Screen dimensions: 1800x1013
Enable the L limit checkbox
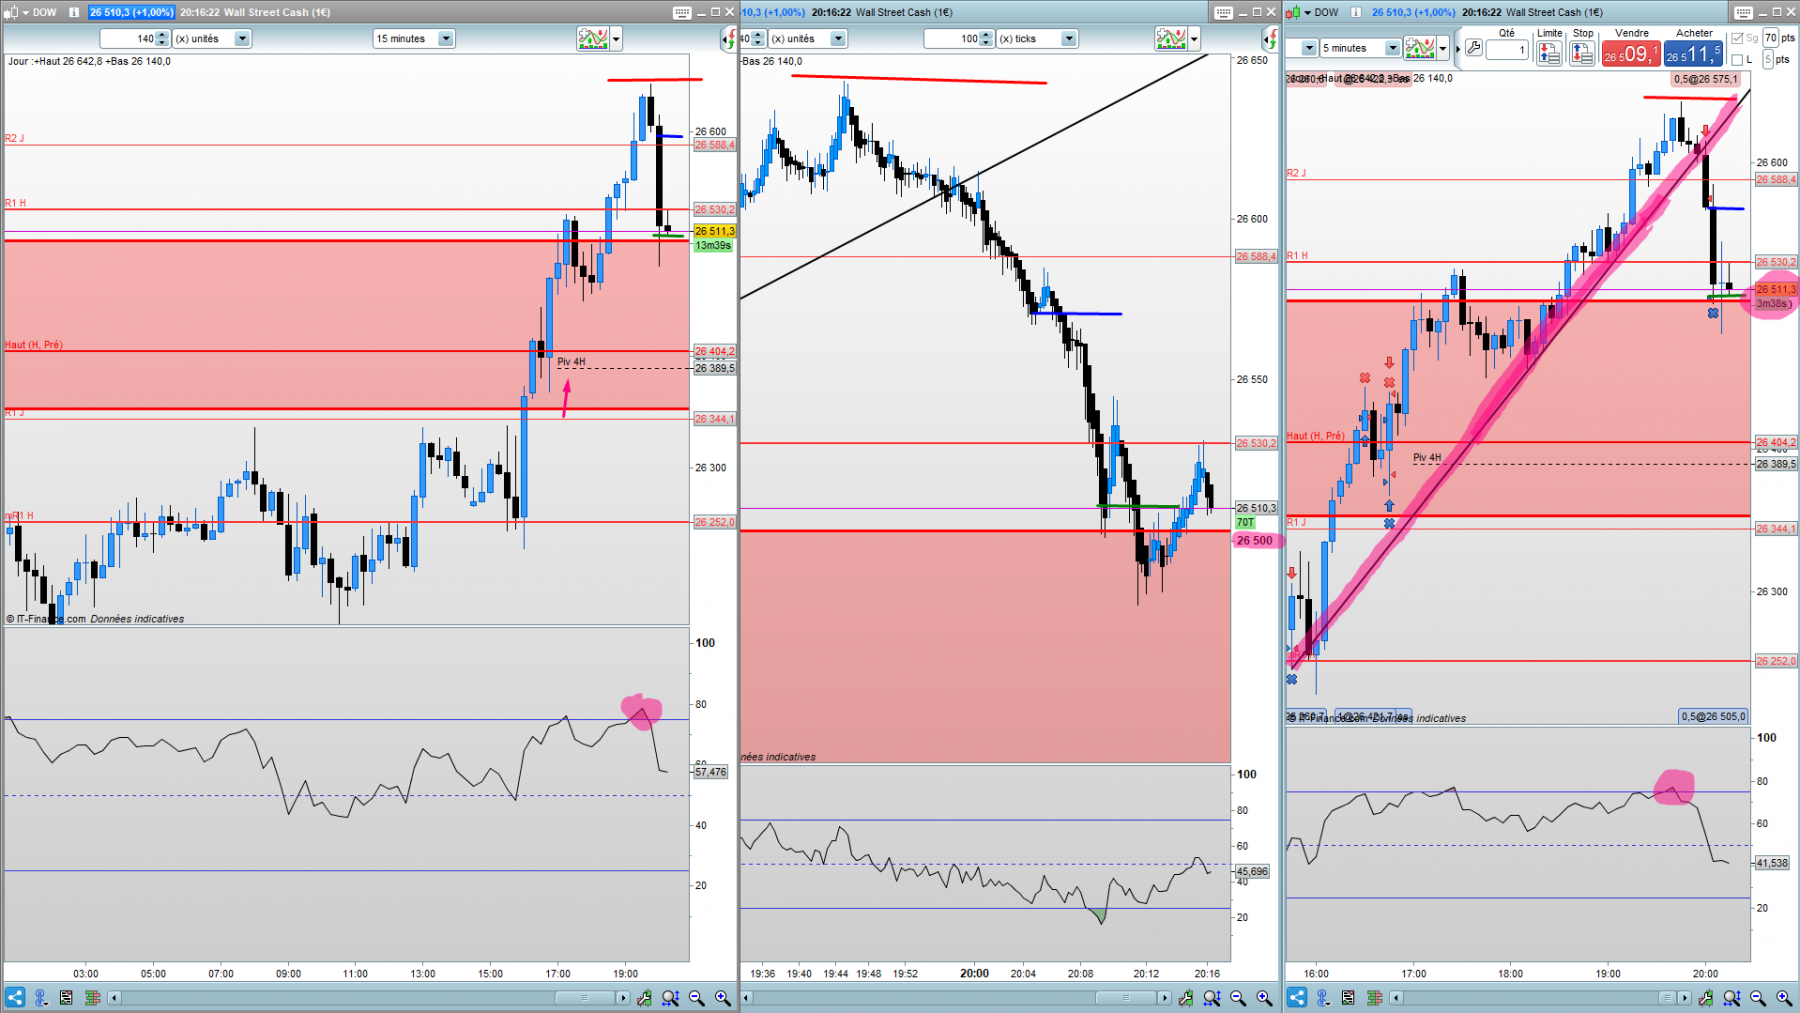coord(1738,60)
